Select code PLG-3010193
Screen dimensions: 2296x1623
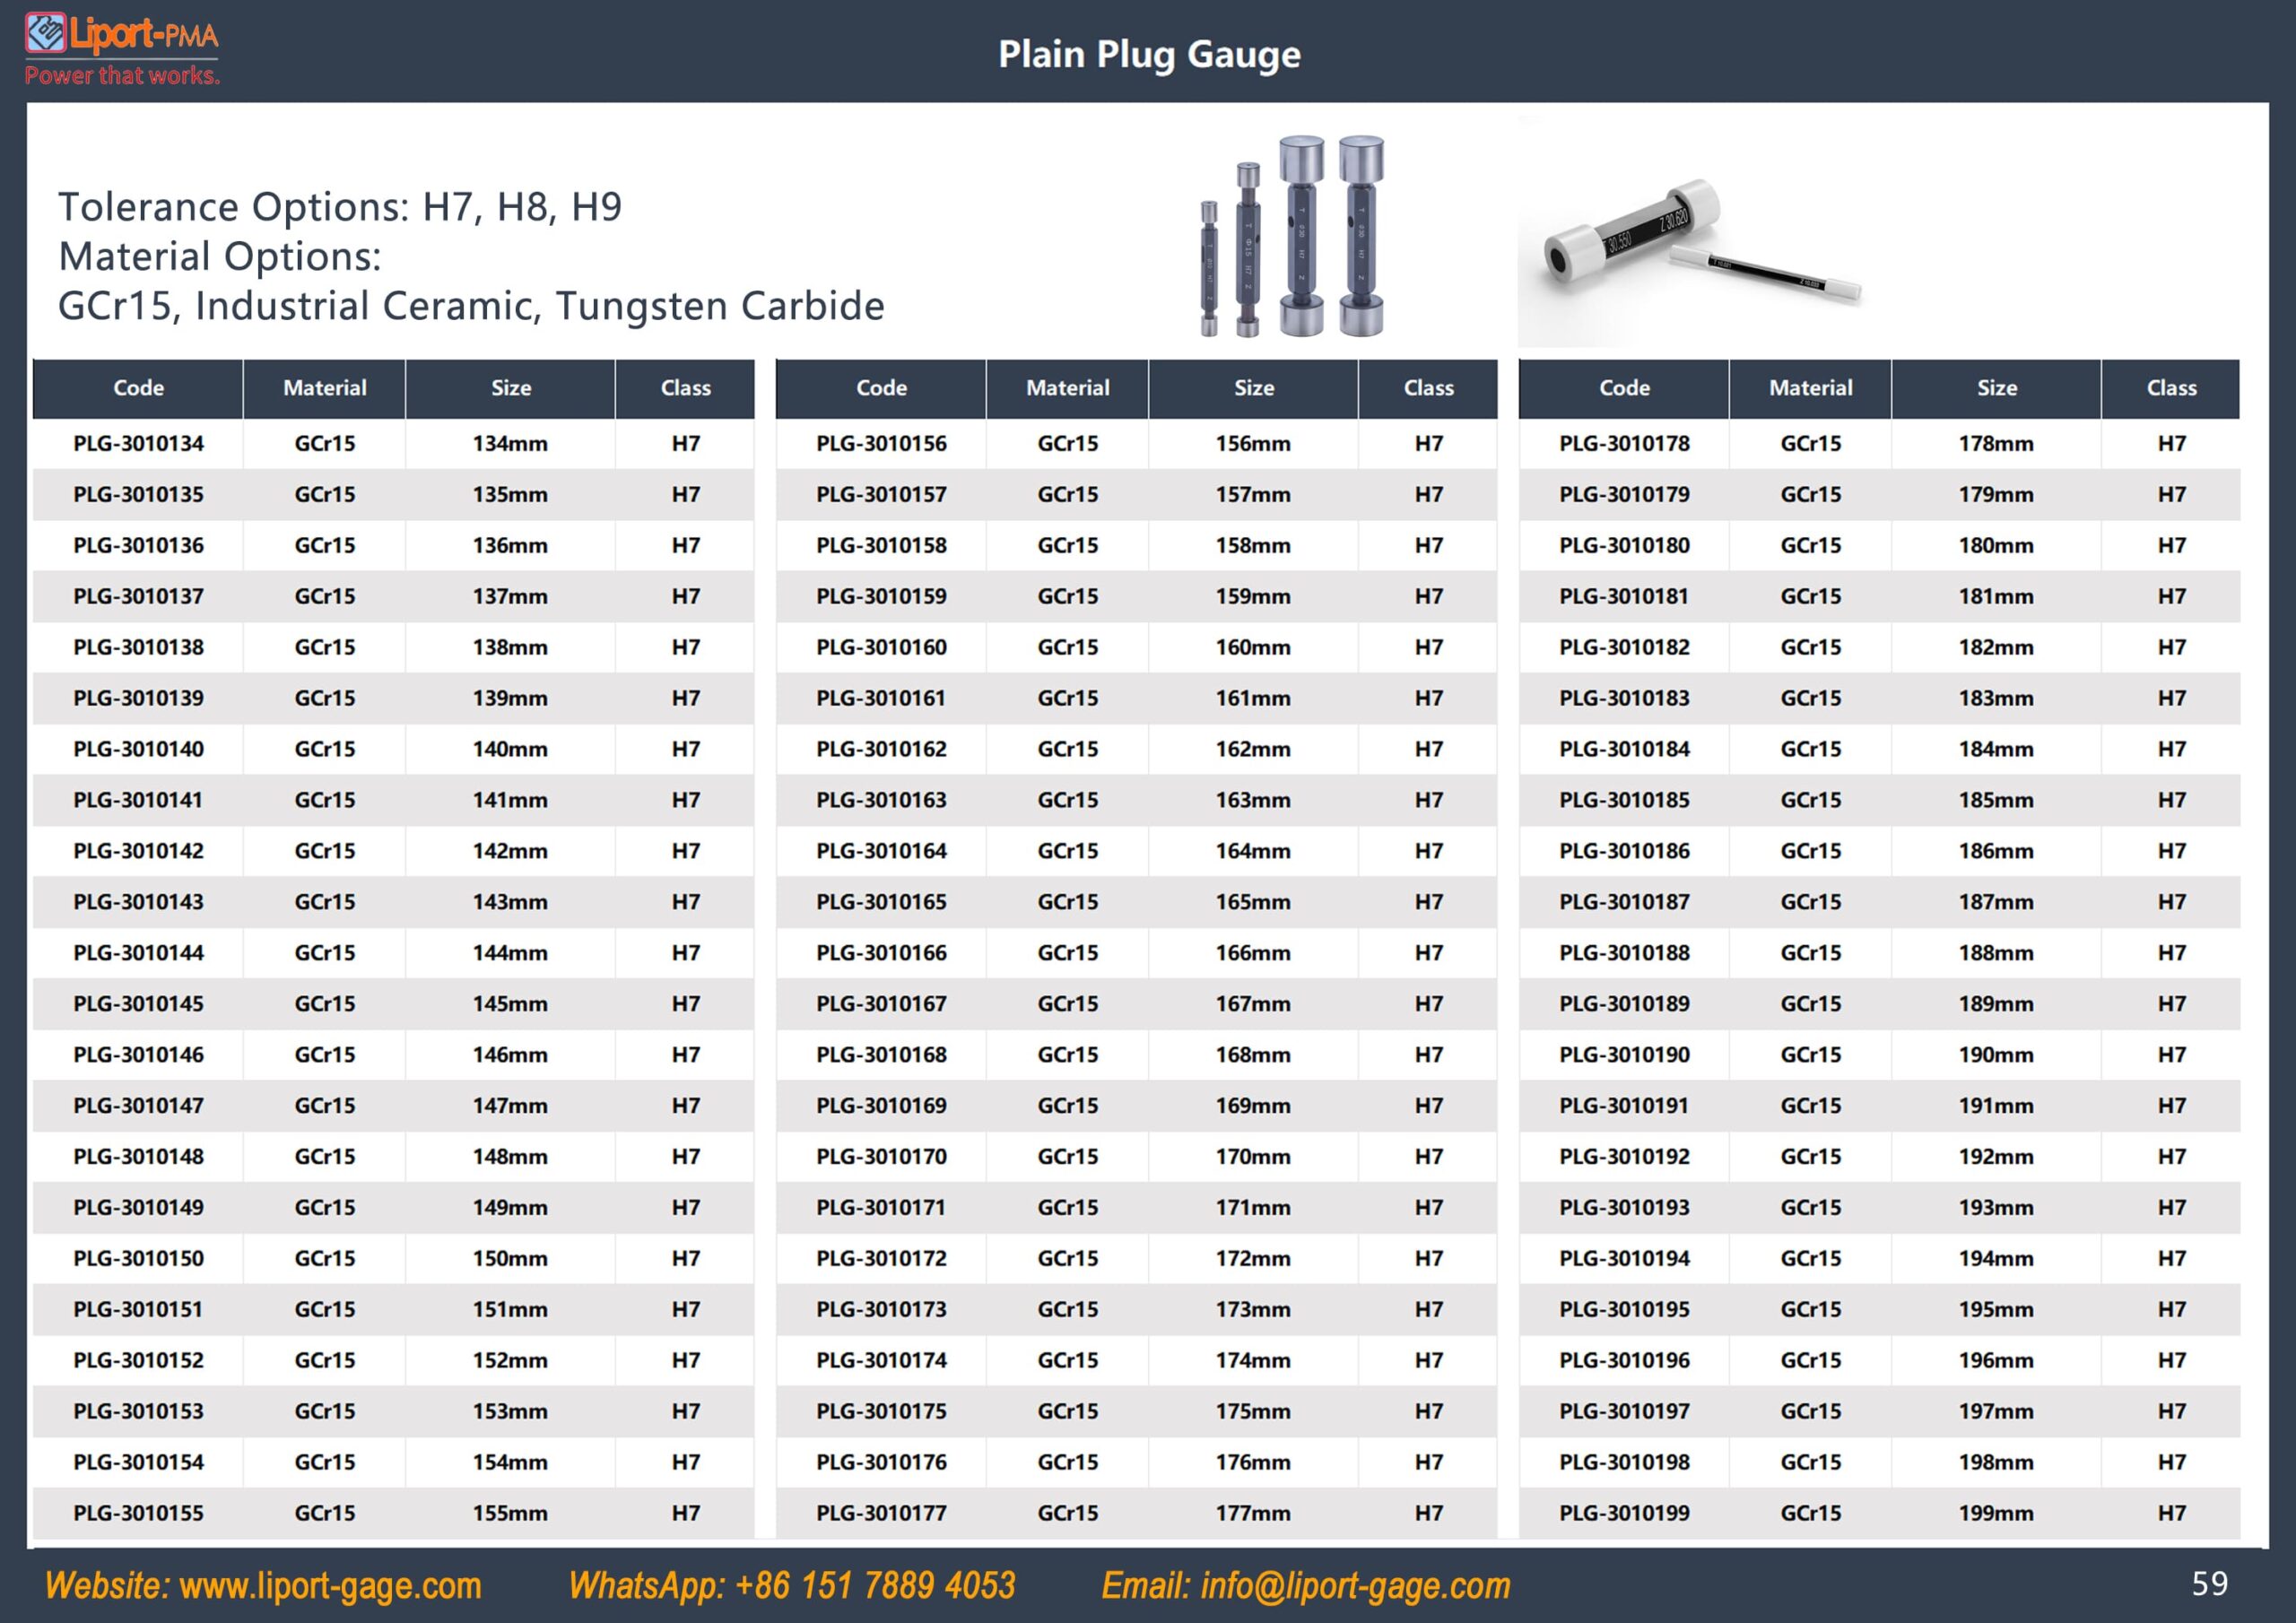point(1624,1208)
